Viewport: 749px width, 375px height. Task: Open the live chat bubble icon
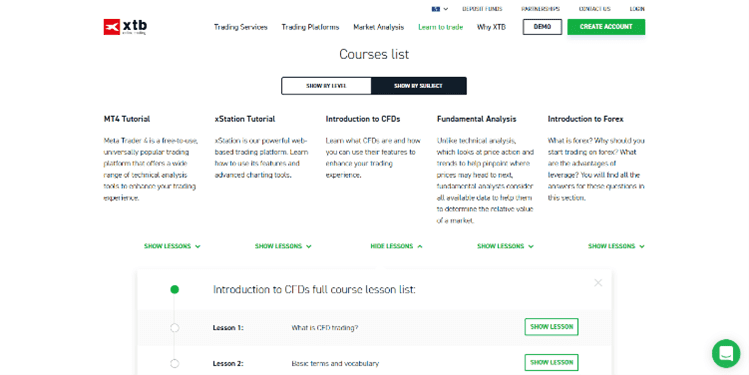pyautogui.click(x=726, y=354)
